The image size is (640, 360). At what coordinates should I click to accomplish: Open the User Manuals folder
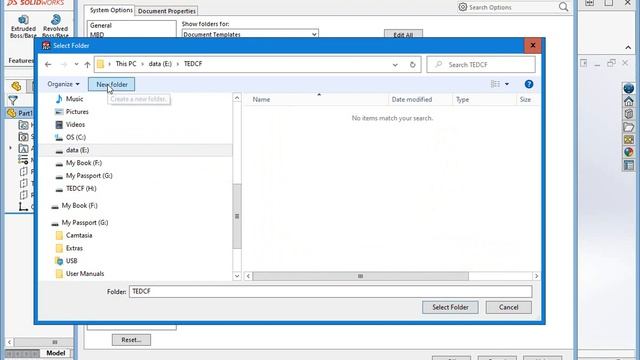pyautogui.click(x=84, y=274)
